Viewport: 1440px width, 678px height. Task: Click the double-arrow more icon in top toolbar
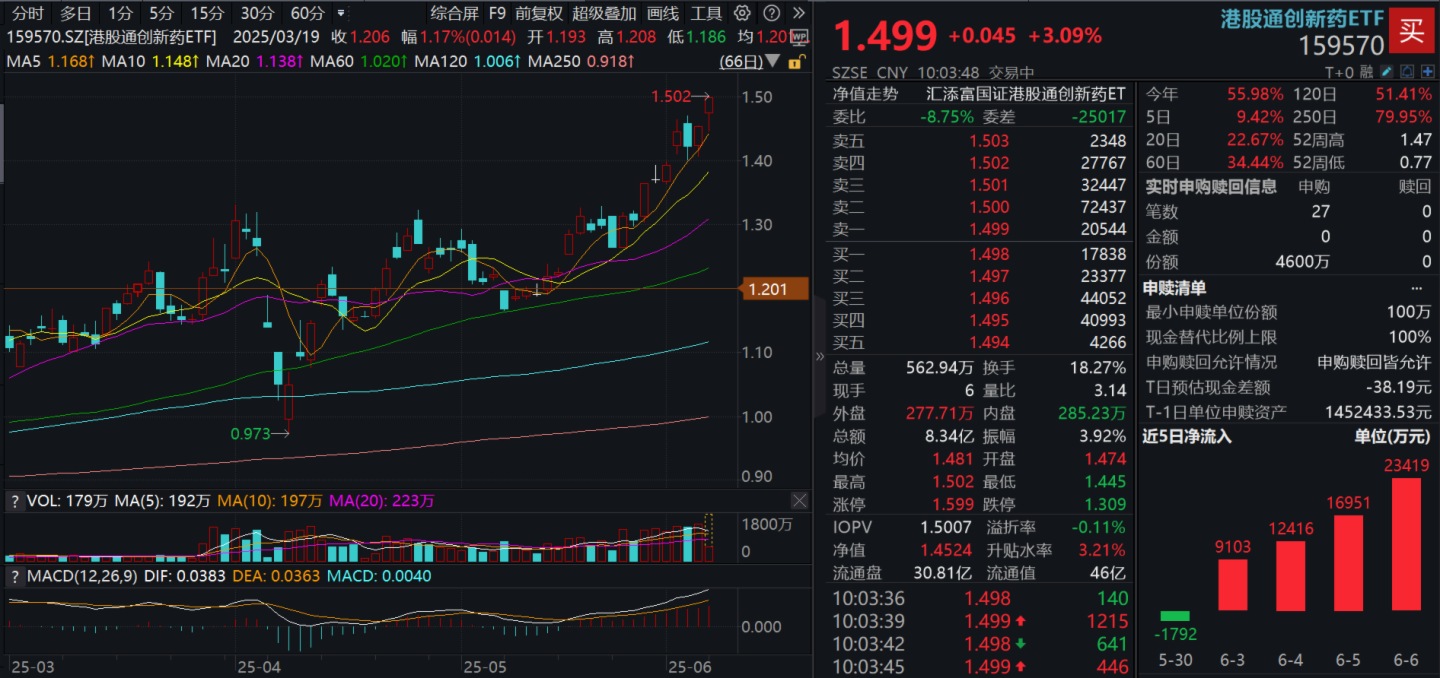coord(798,13)
